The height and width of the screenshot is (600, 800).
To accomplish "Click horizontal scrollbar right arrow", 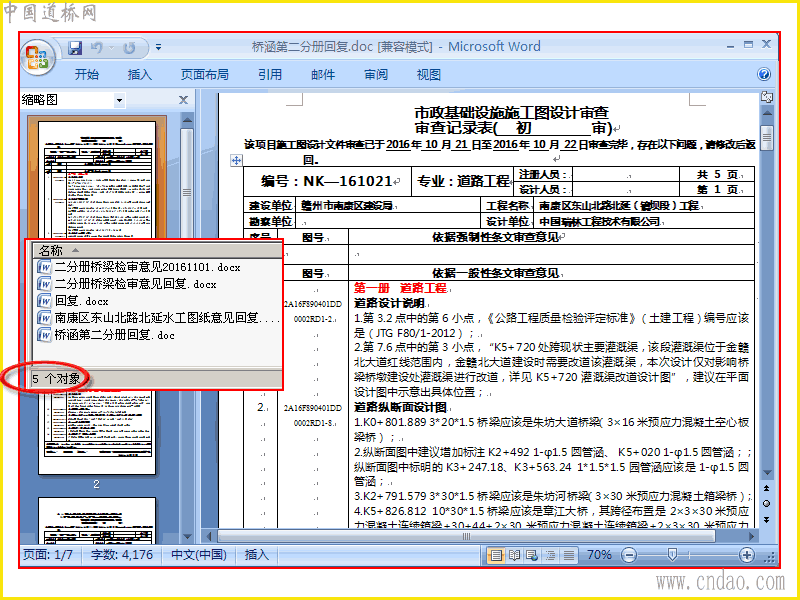I will pos(751,536).
